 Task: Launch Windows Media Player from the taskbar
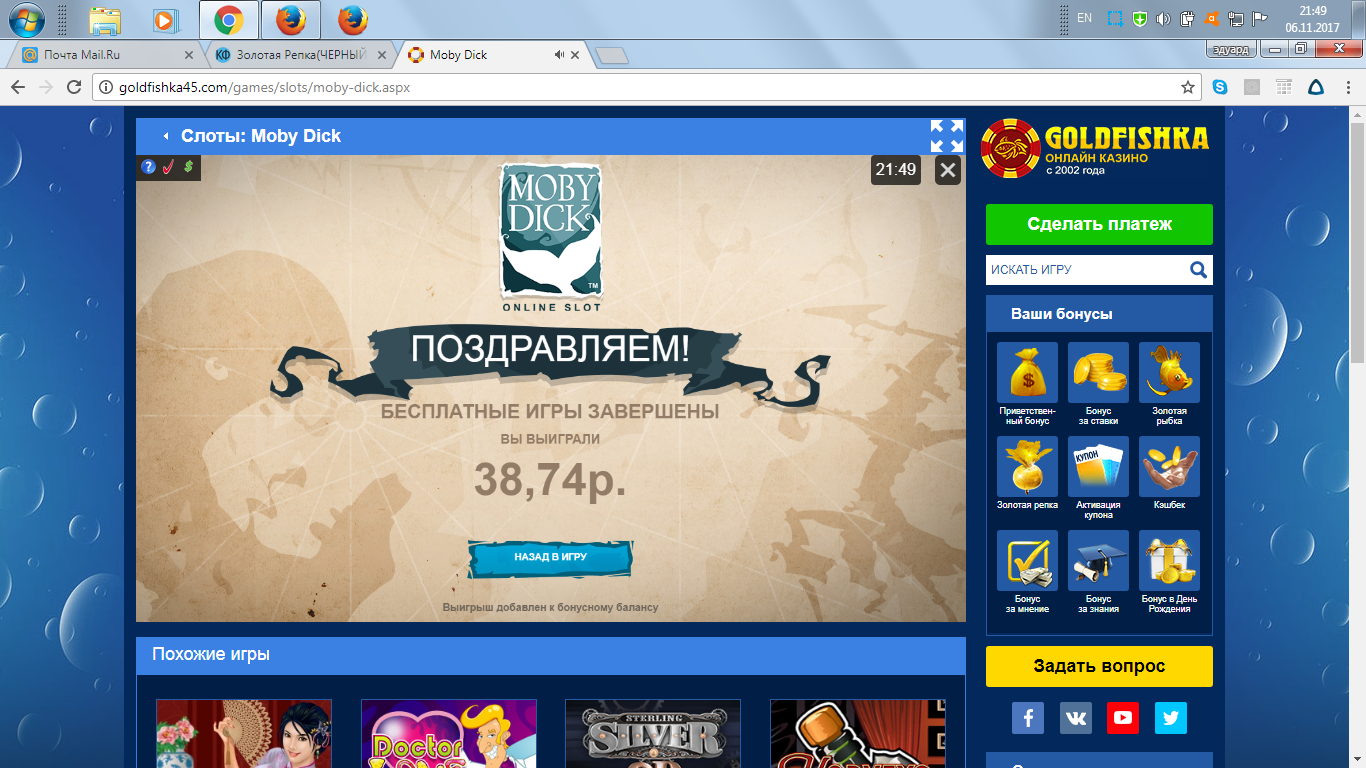point(165,19)
